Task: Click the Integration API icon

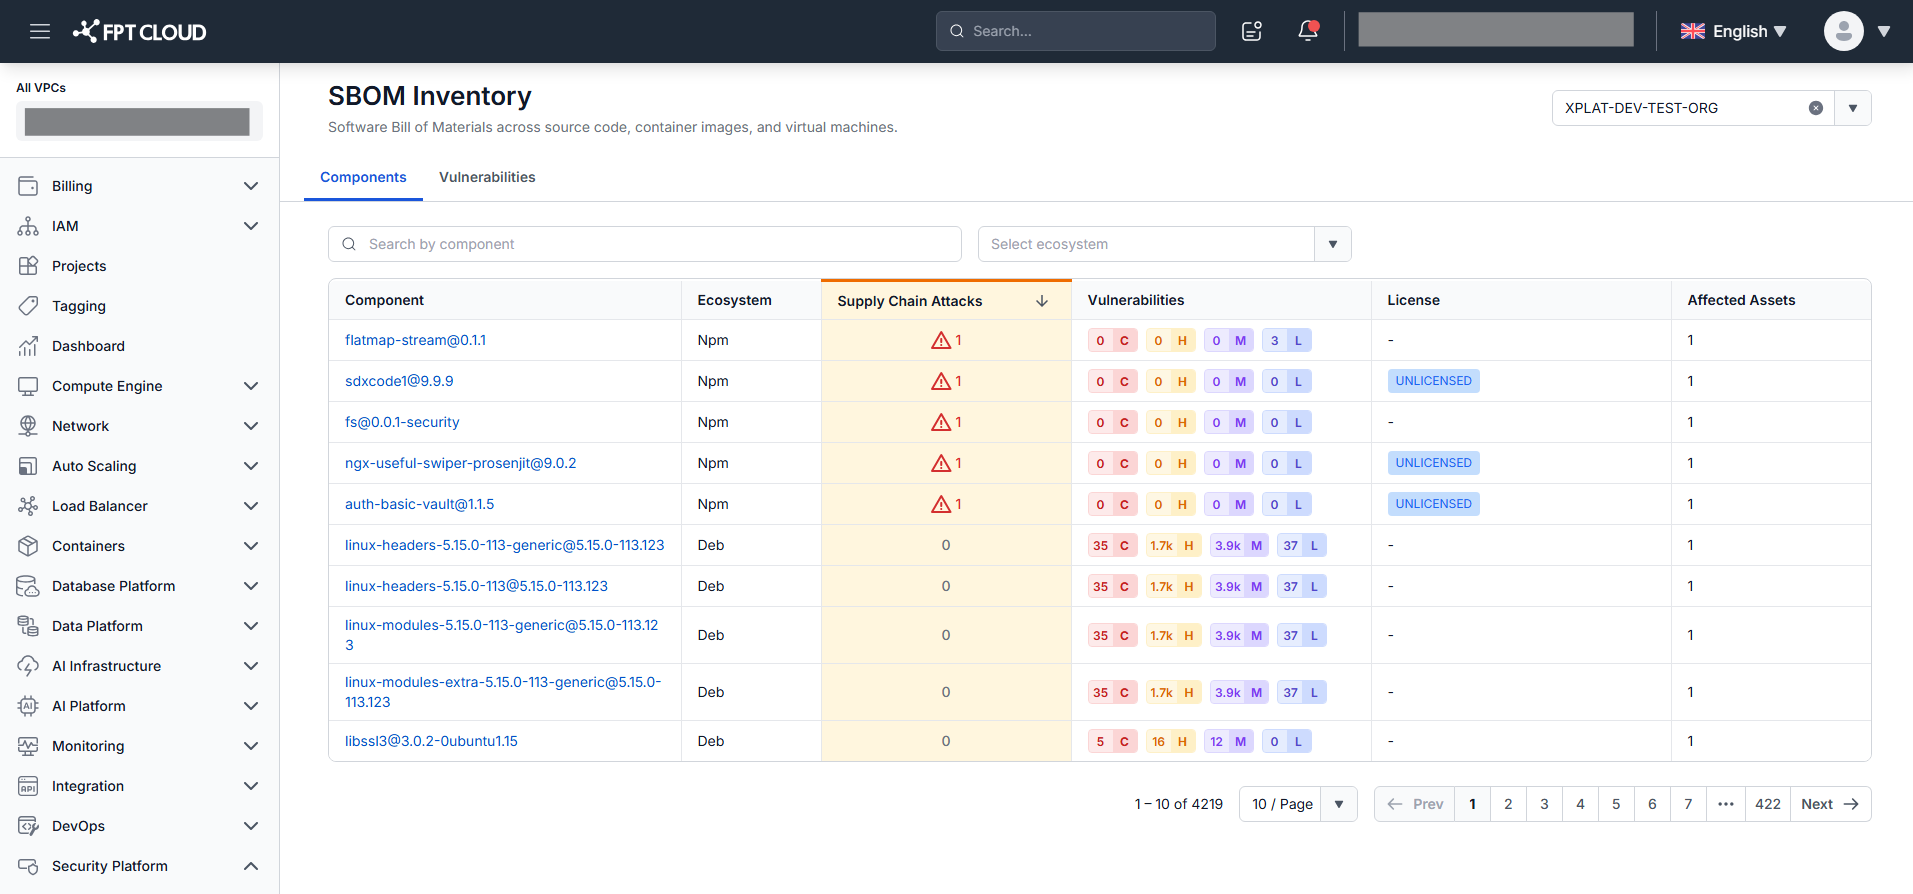Action: coord(28,786)
